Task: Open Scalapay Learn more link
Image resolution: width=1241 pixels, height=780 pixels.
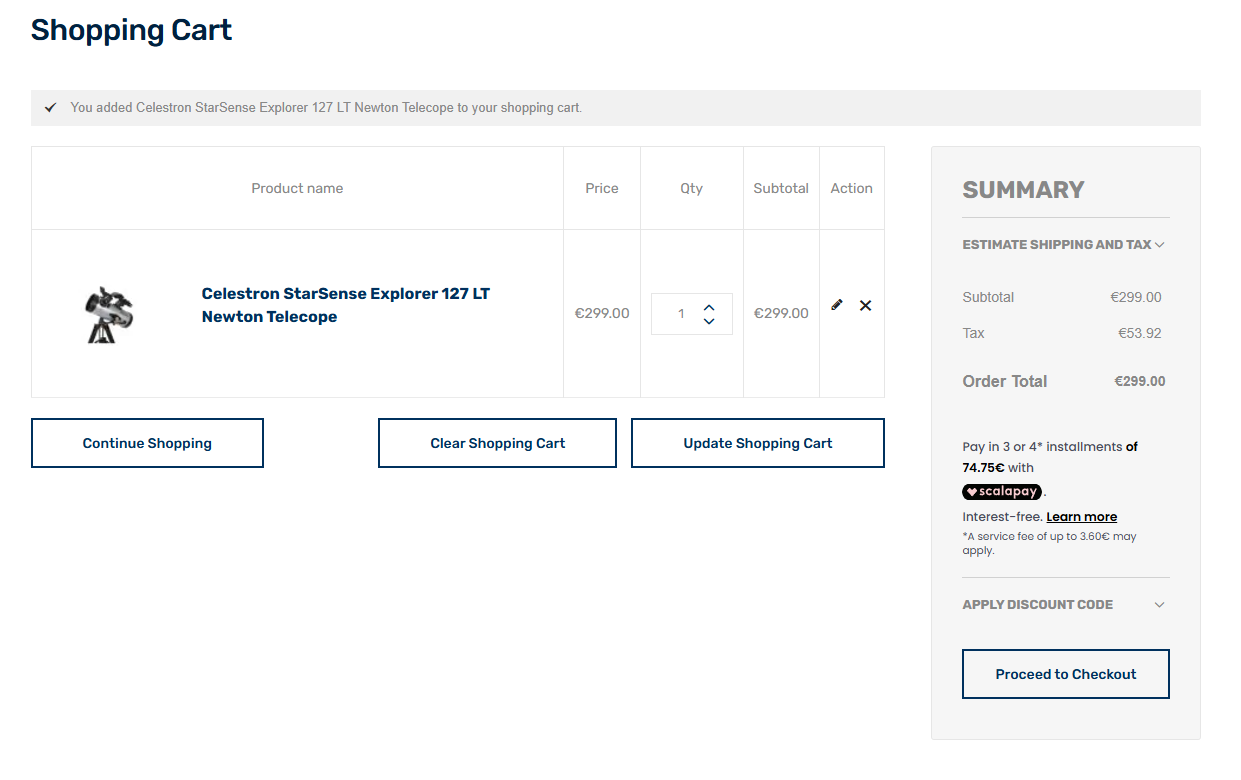Action: 1081,517
